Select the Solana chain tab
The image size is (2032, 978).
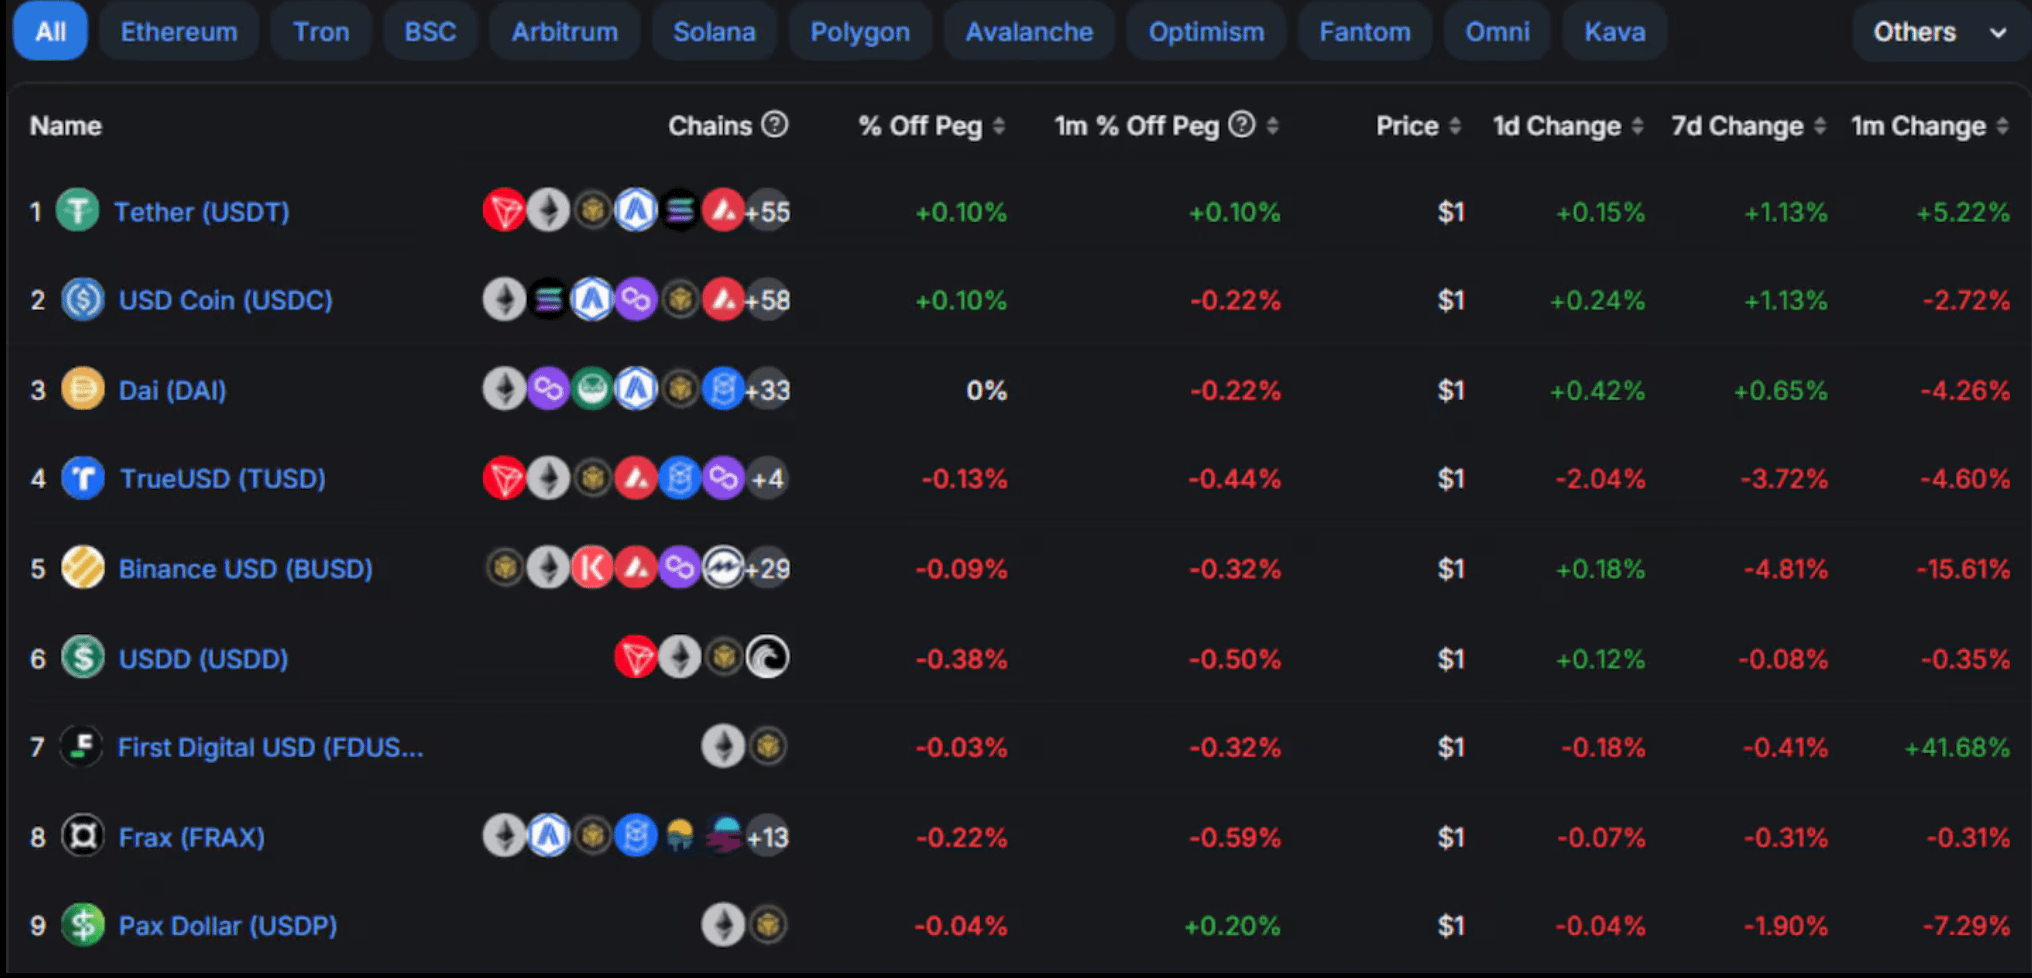[x=714, y=32]
